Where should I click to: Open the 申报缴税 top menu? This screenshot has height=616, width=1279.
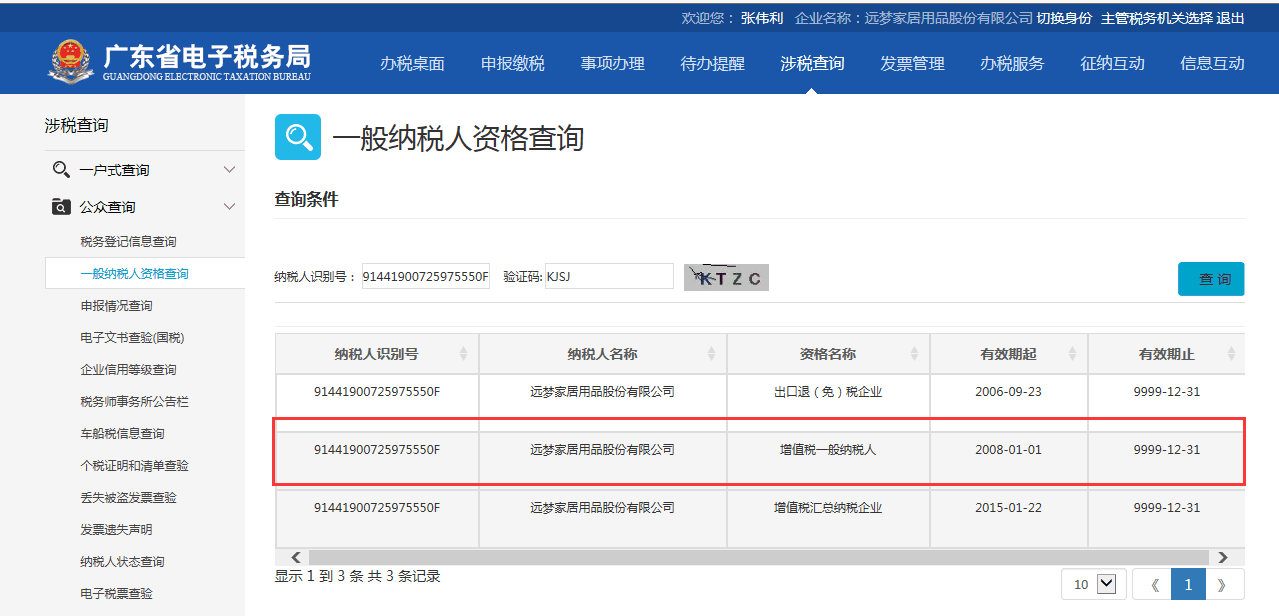(x=512, y=63)
